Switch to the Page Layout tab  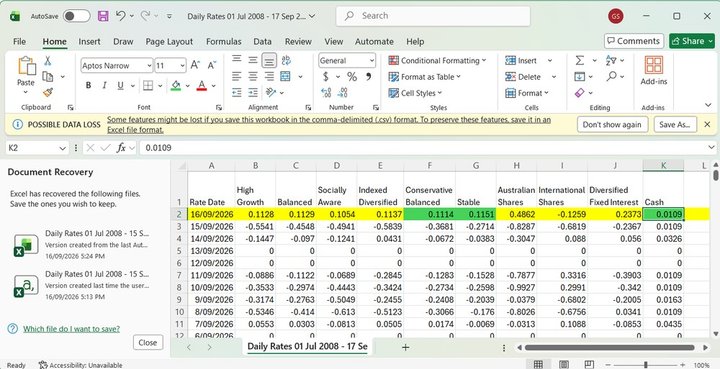[169, 41]
